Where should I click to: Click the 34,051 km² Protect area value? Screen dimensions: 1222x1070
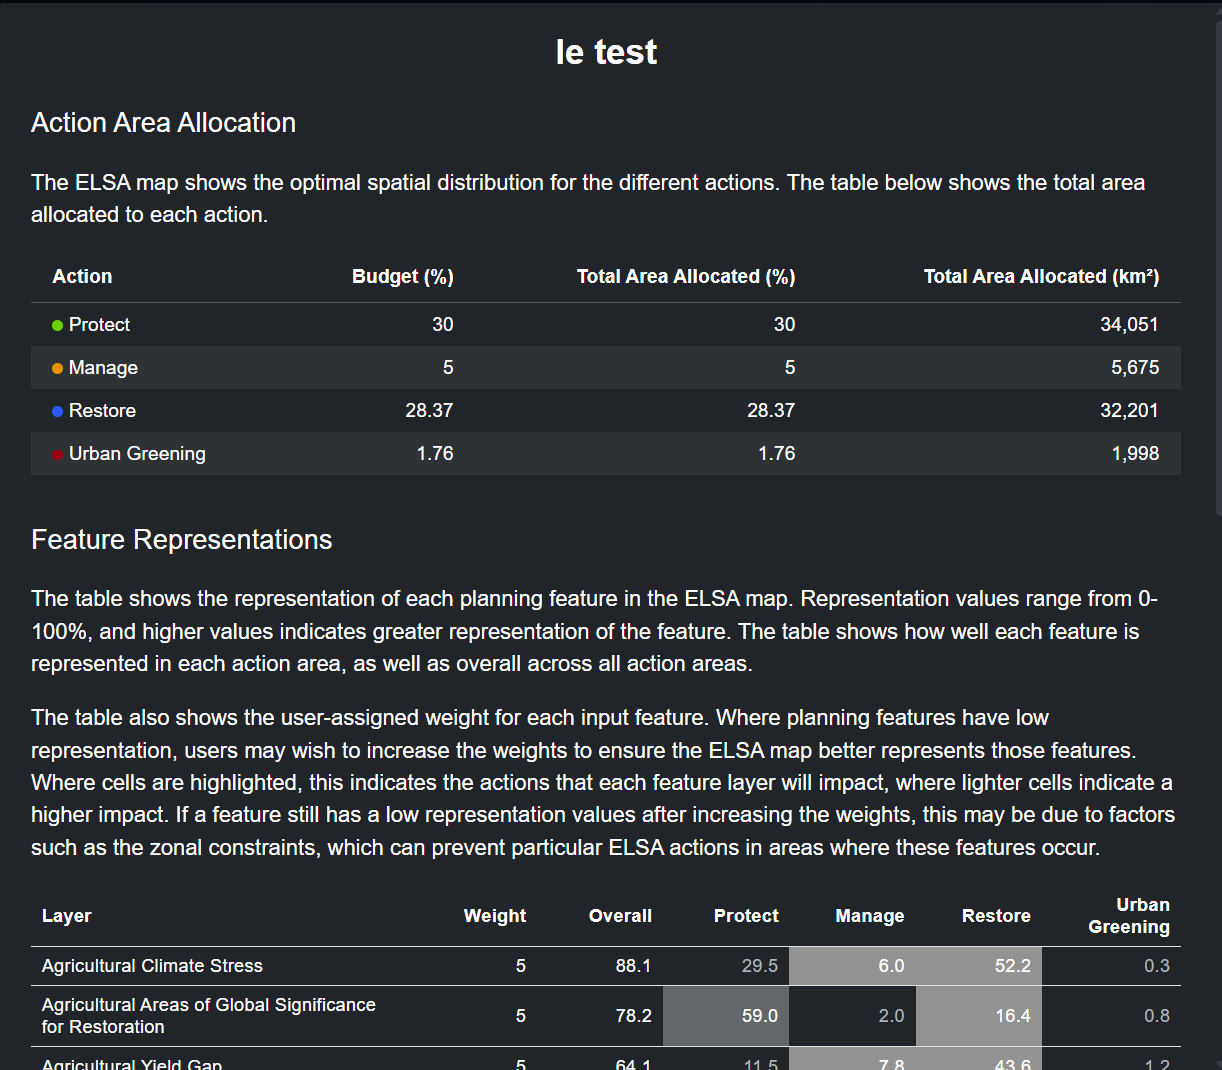1128,325
